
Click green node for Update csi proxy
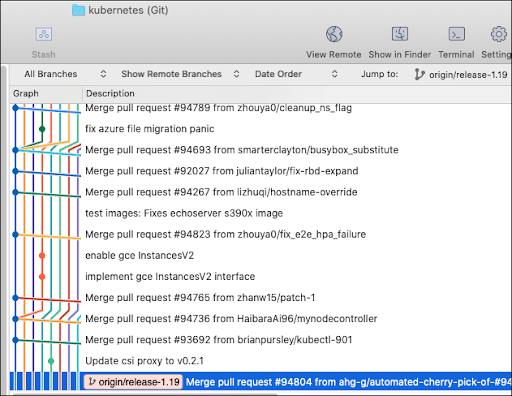51,361
